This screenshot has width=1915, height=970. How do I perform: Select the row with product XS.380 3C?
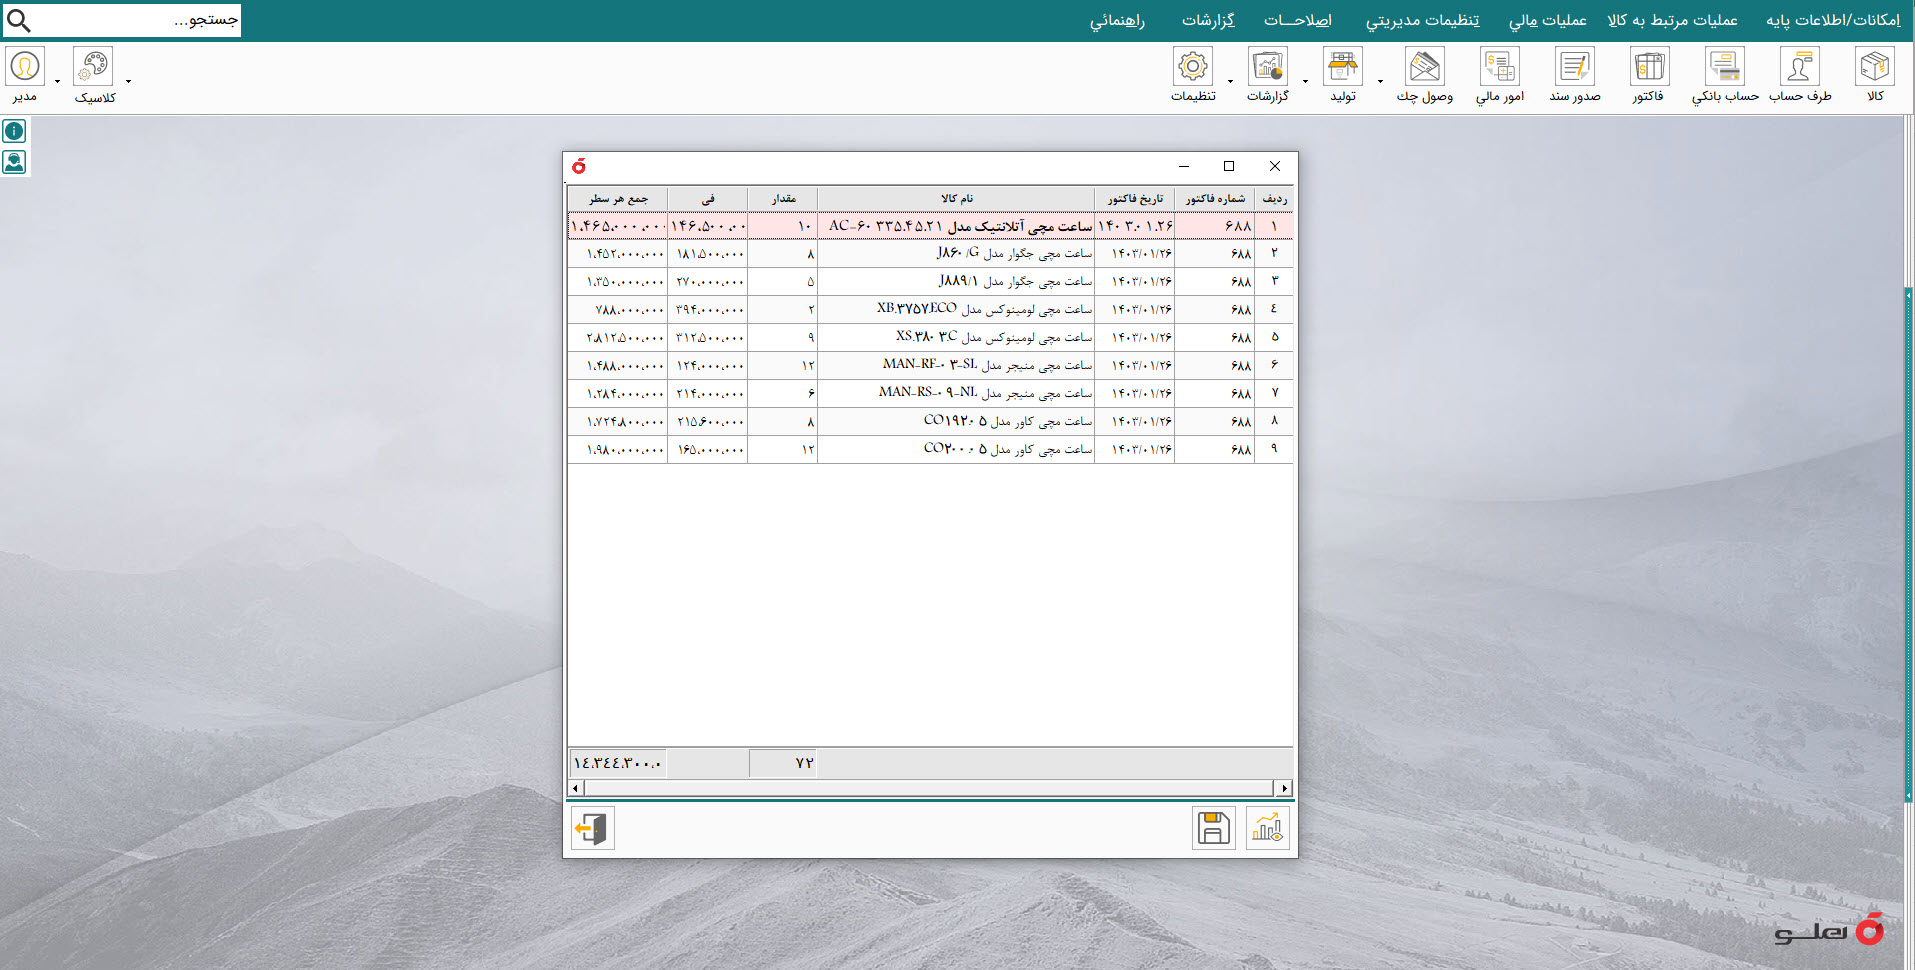point(931,338)
